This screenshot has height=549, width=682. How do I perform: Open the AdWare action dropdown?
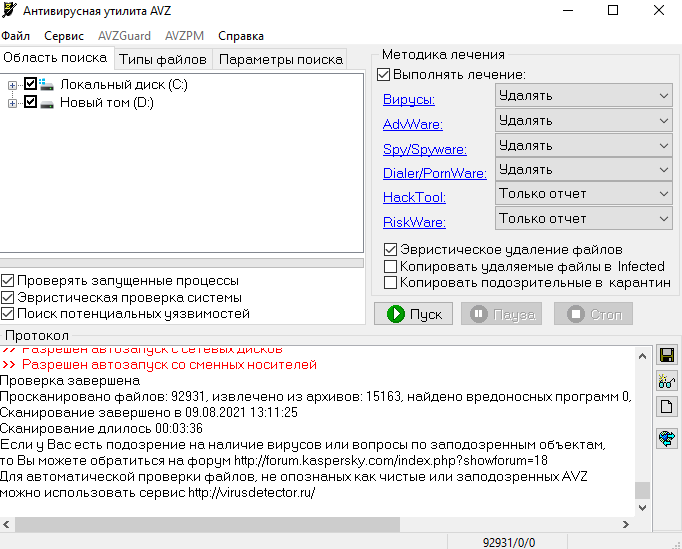coord(584,121)
